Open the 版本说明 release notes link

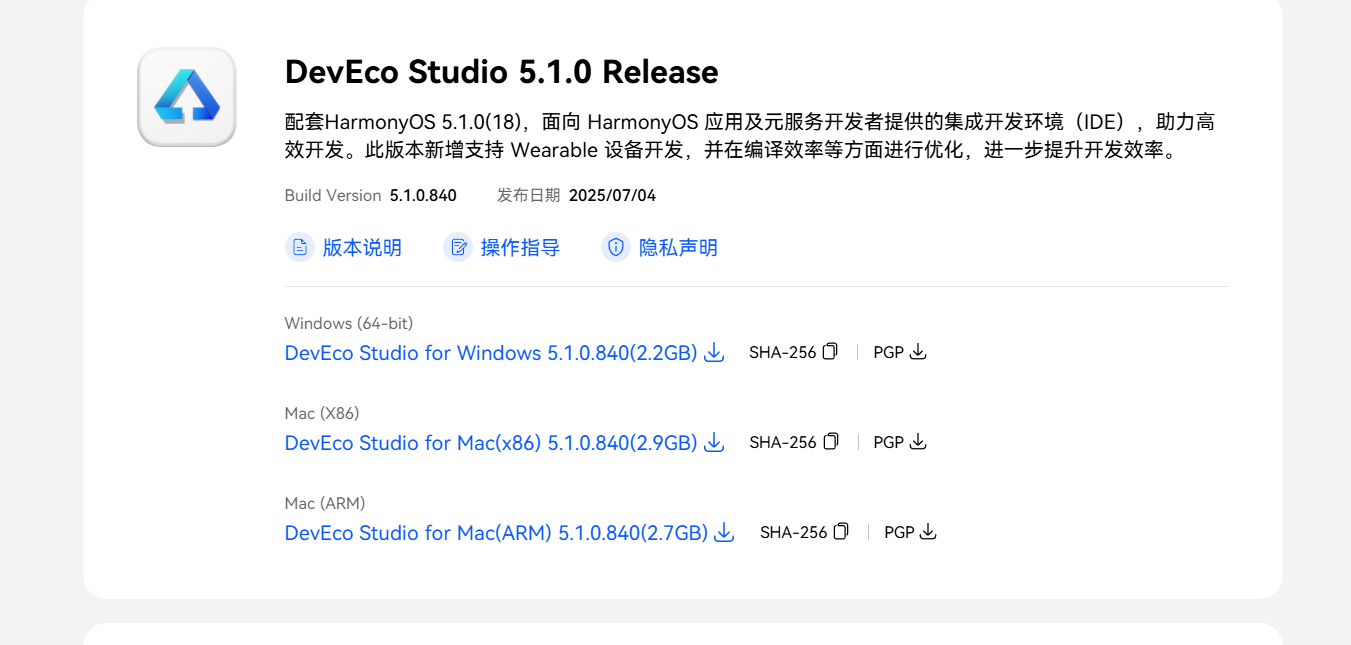pyautogui.click(x=362, y=247)
